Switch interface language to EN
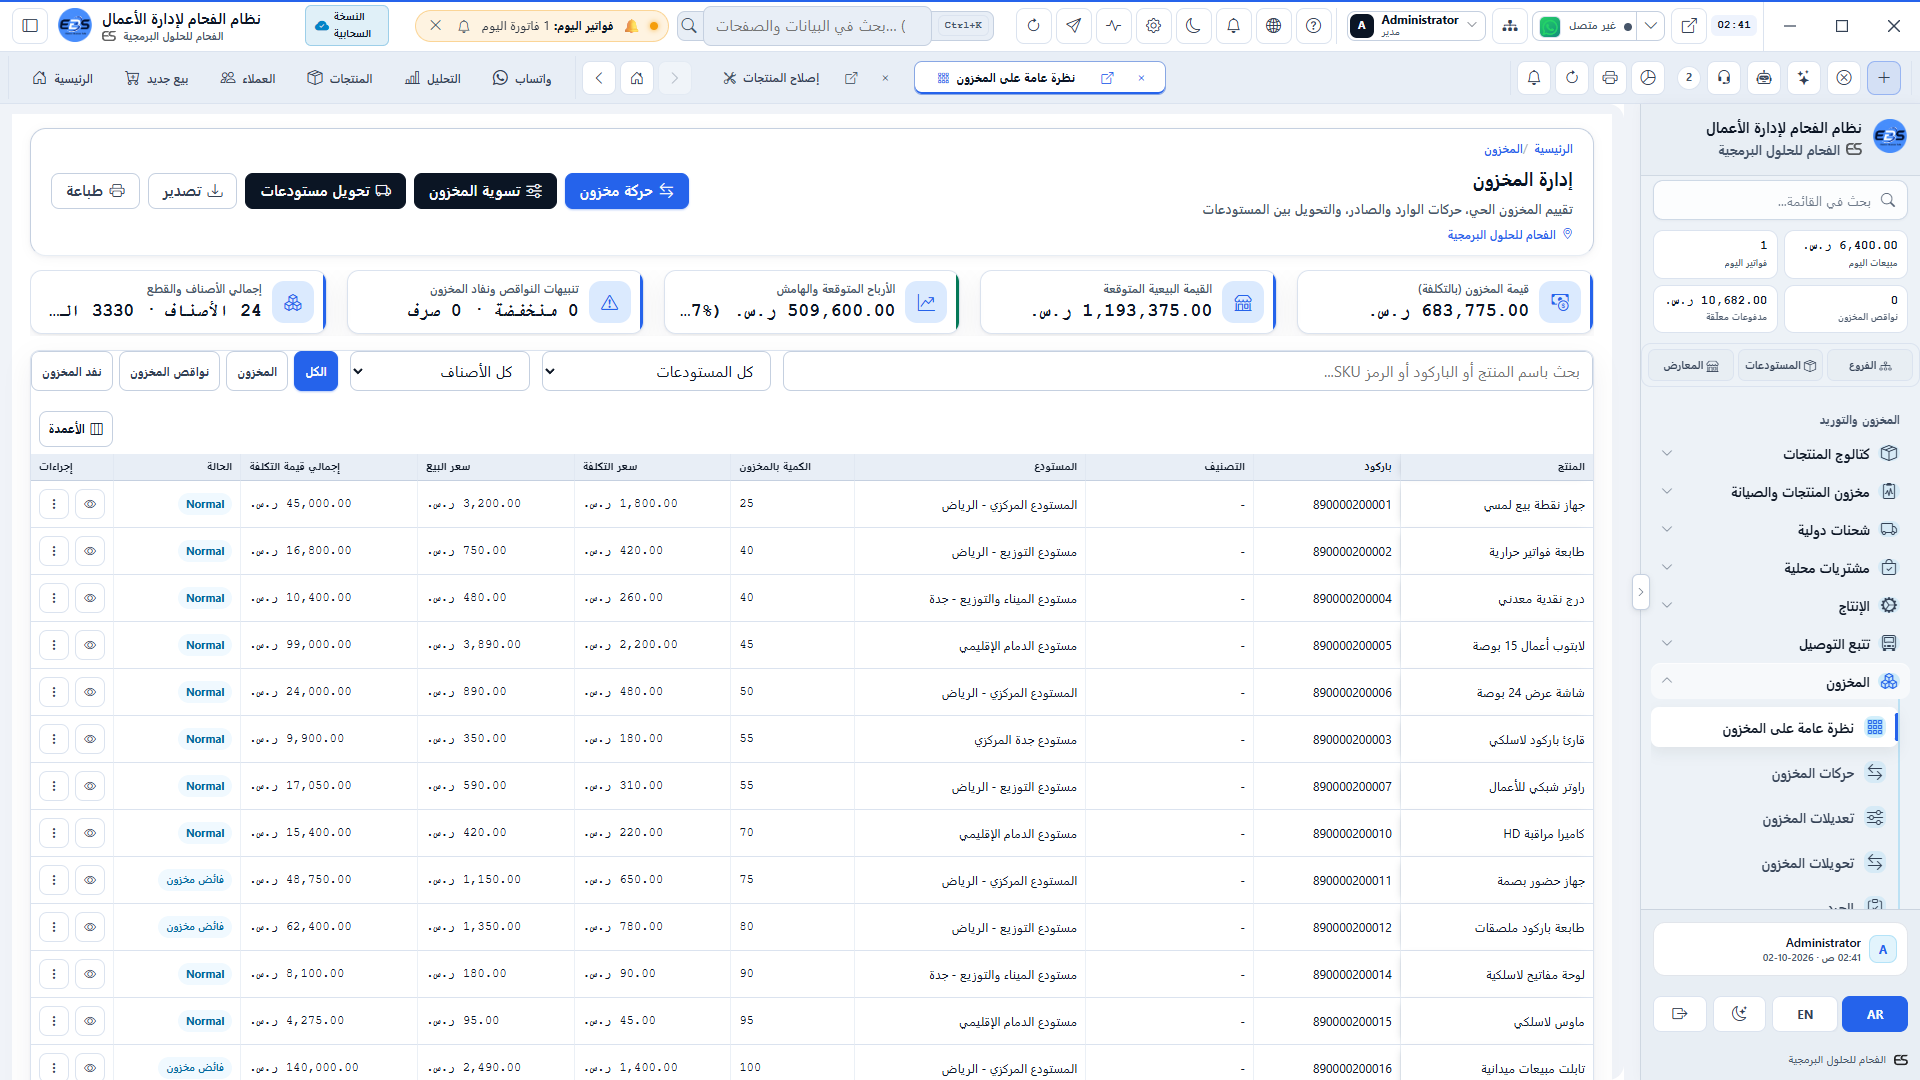Viewport: 1920px width, 1080px height. (1805, 1014)
